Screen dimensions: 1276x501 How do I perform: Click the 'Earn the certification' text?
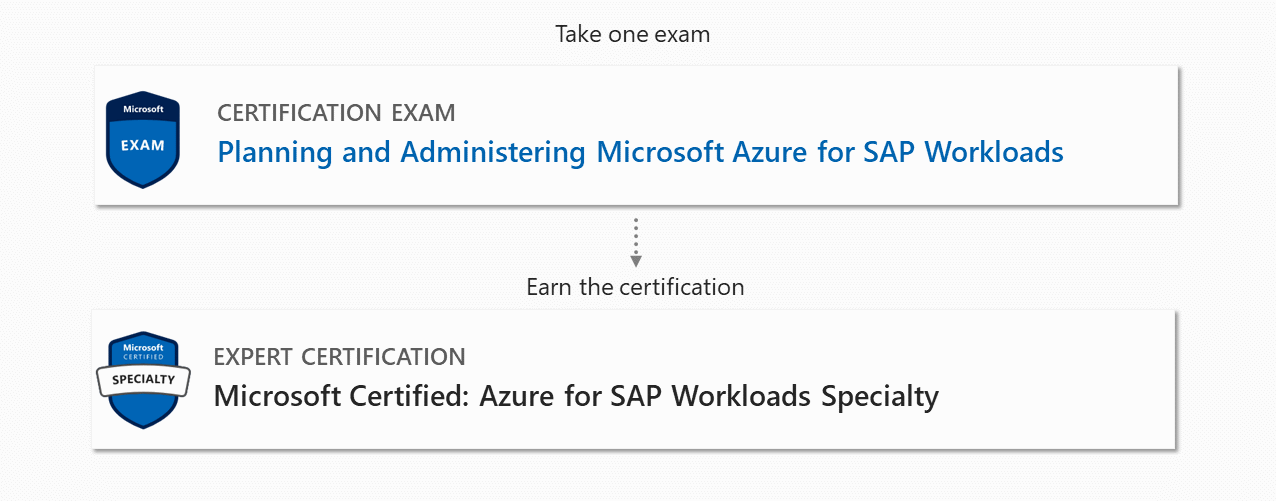click(635, 287)
